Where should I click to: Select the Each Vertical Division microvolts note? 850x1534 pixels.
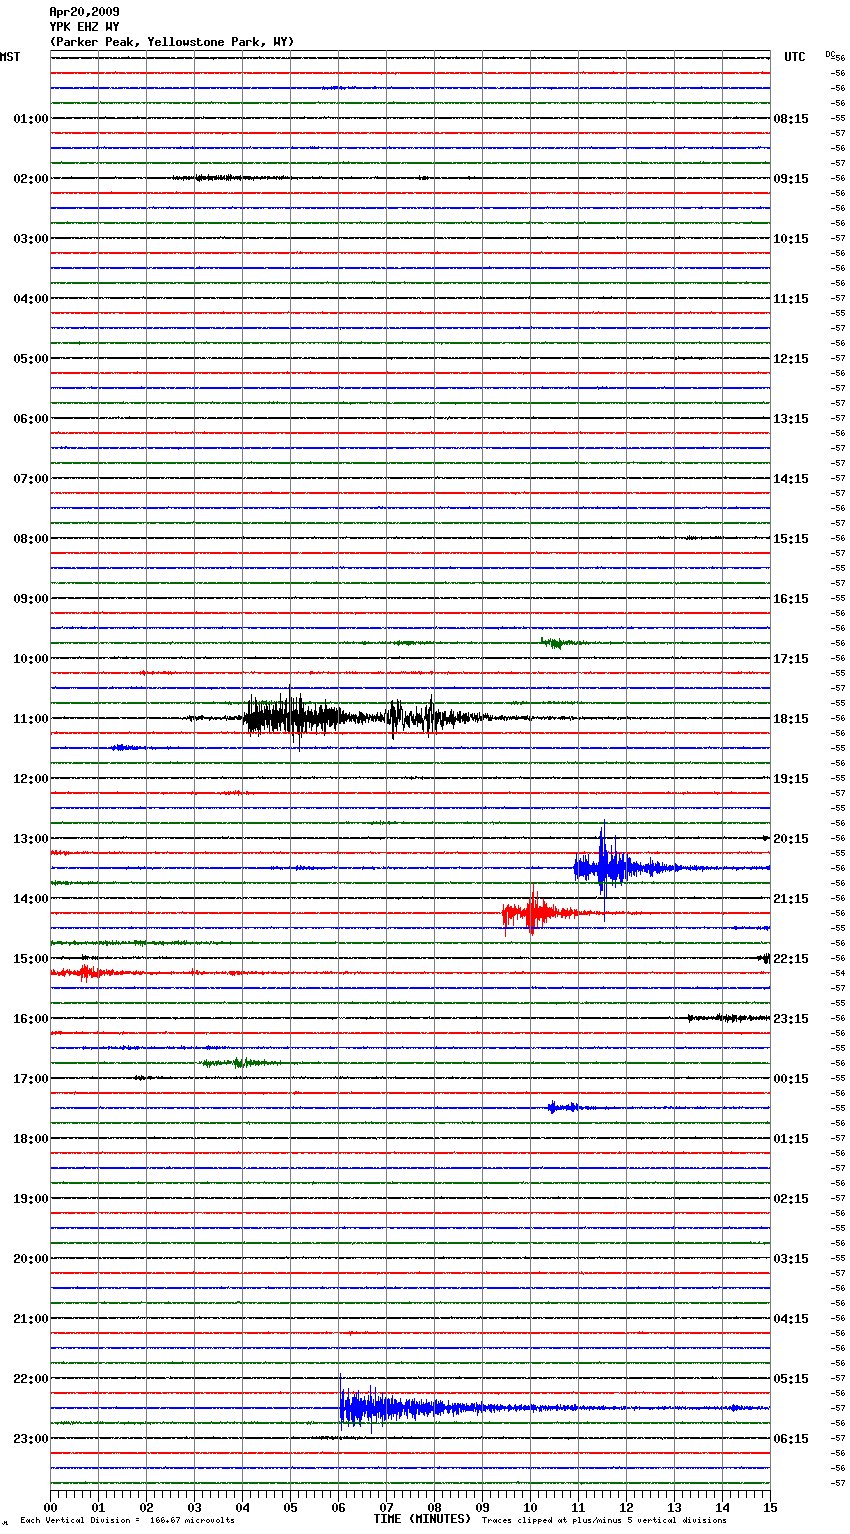(127, 1521)
